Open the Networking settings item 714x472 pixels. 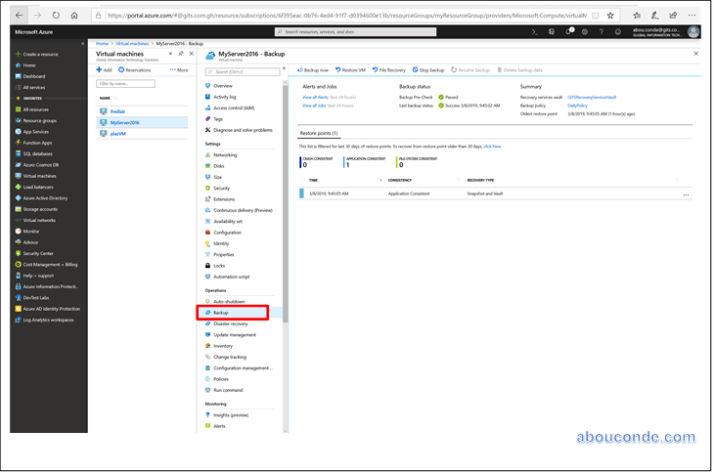pyautogui.click(x=225, y=155)
